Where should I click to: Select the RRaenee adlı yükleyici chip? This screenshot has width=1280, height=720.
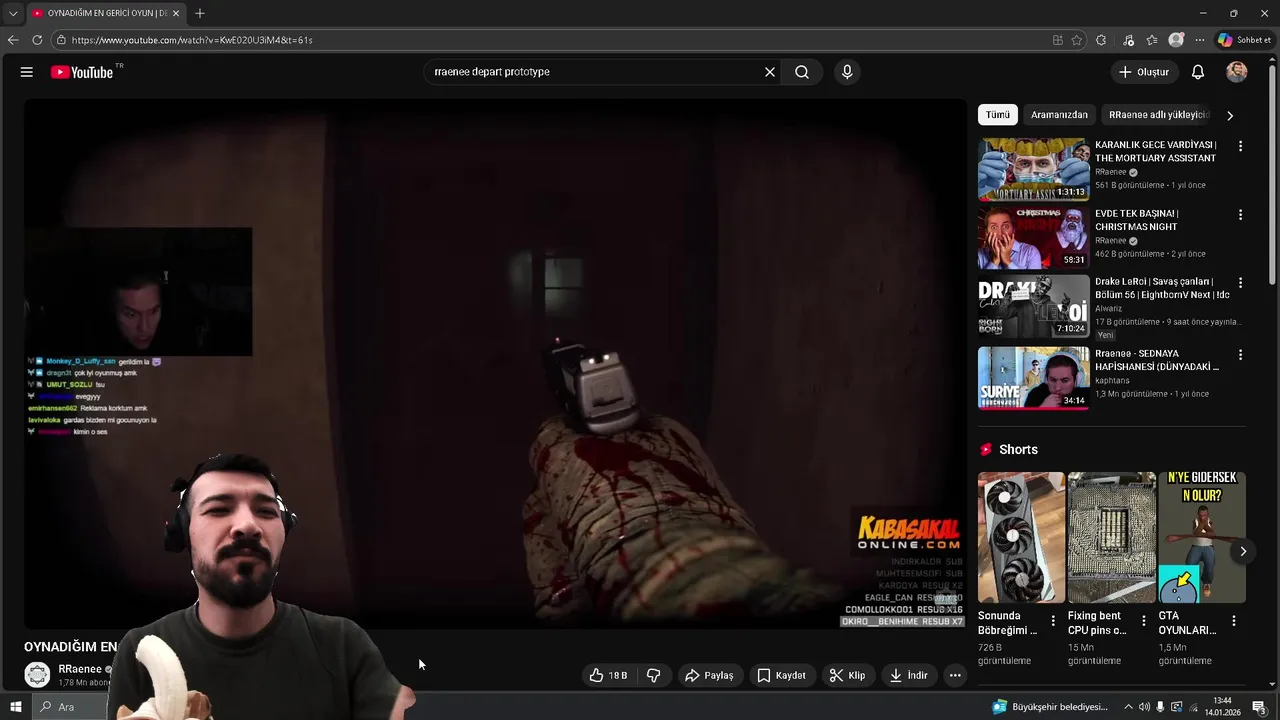tap(1159, 115)
